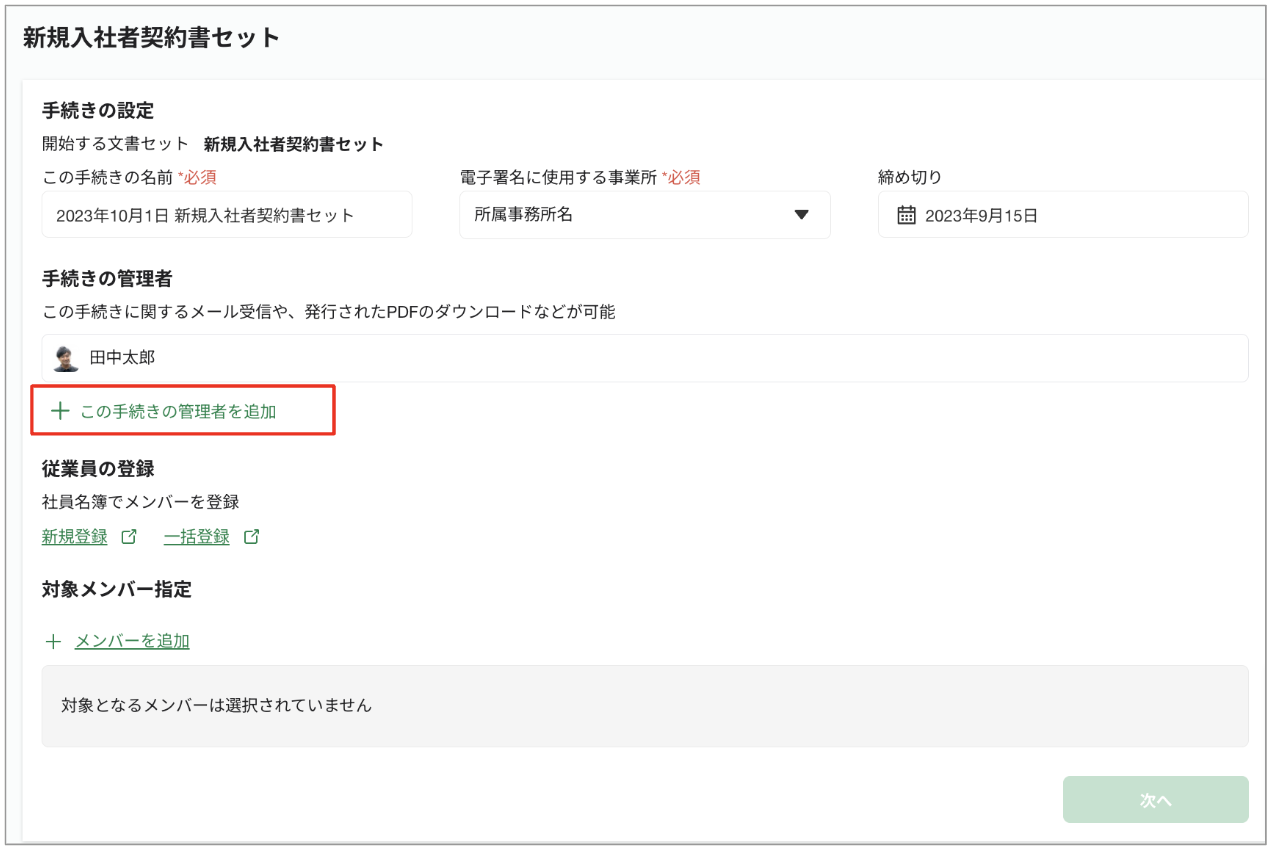Open the deadline date picker field

pos(1062,214)
